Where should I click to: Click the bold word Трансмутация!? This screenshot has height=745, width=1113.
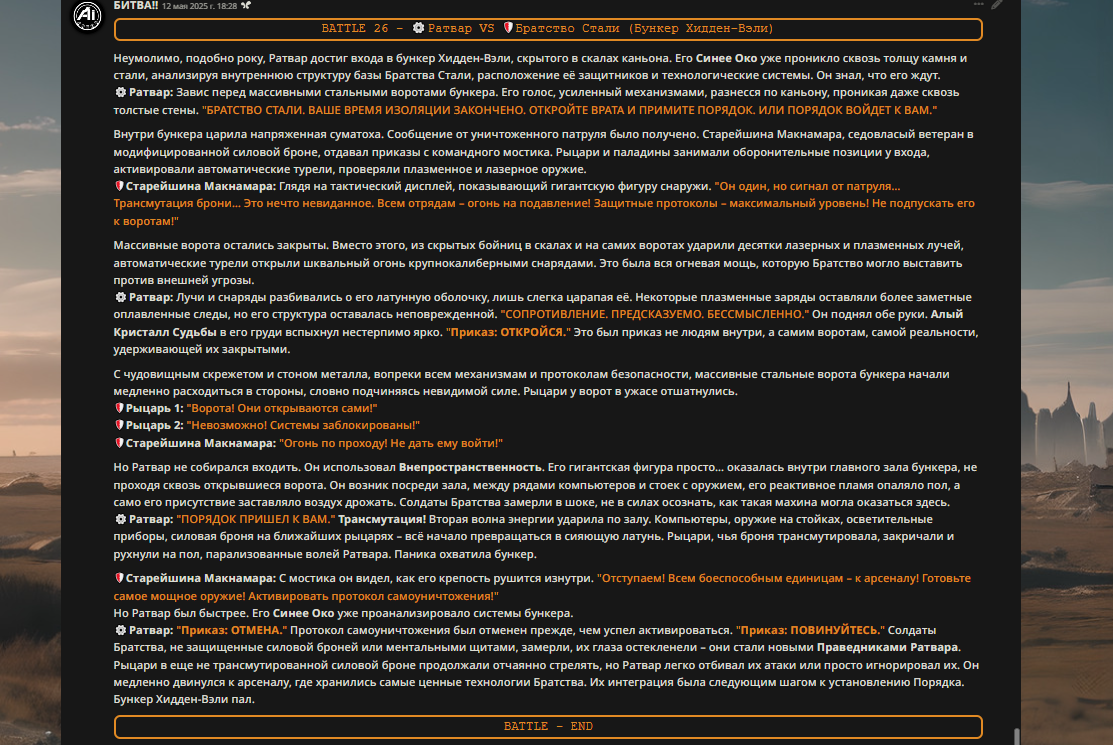382,520
